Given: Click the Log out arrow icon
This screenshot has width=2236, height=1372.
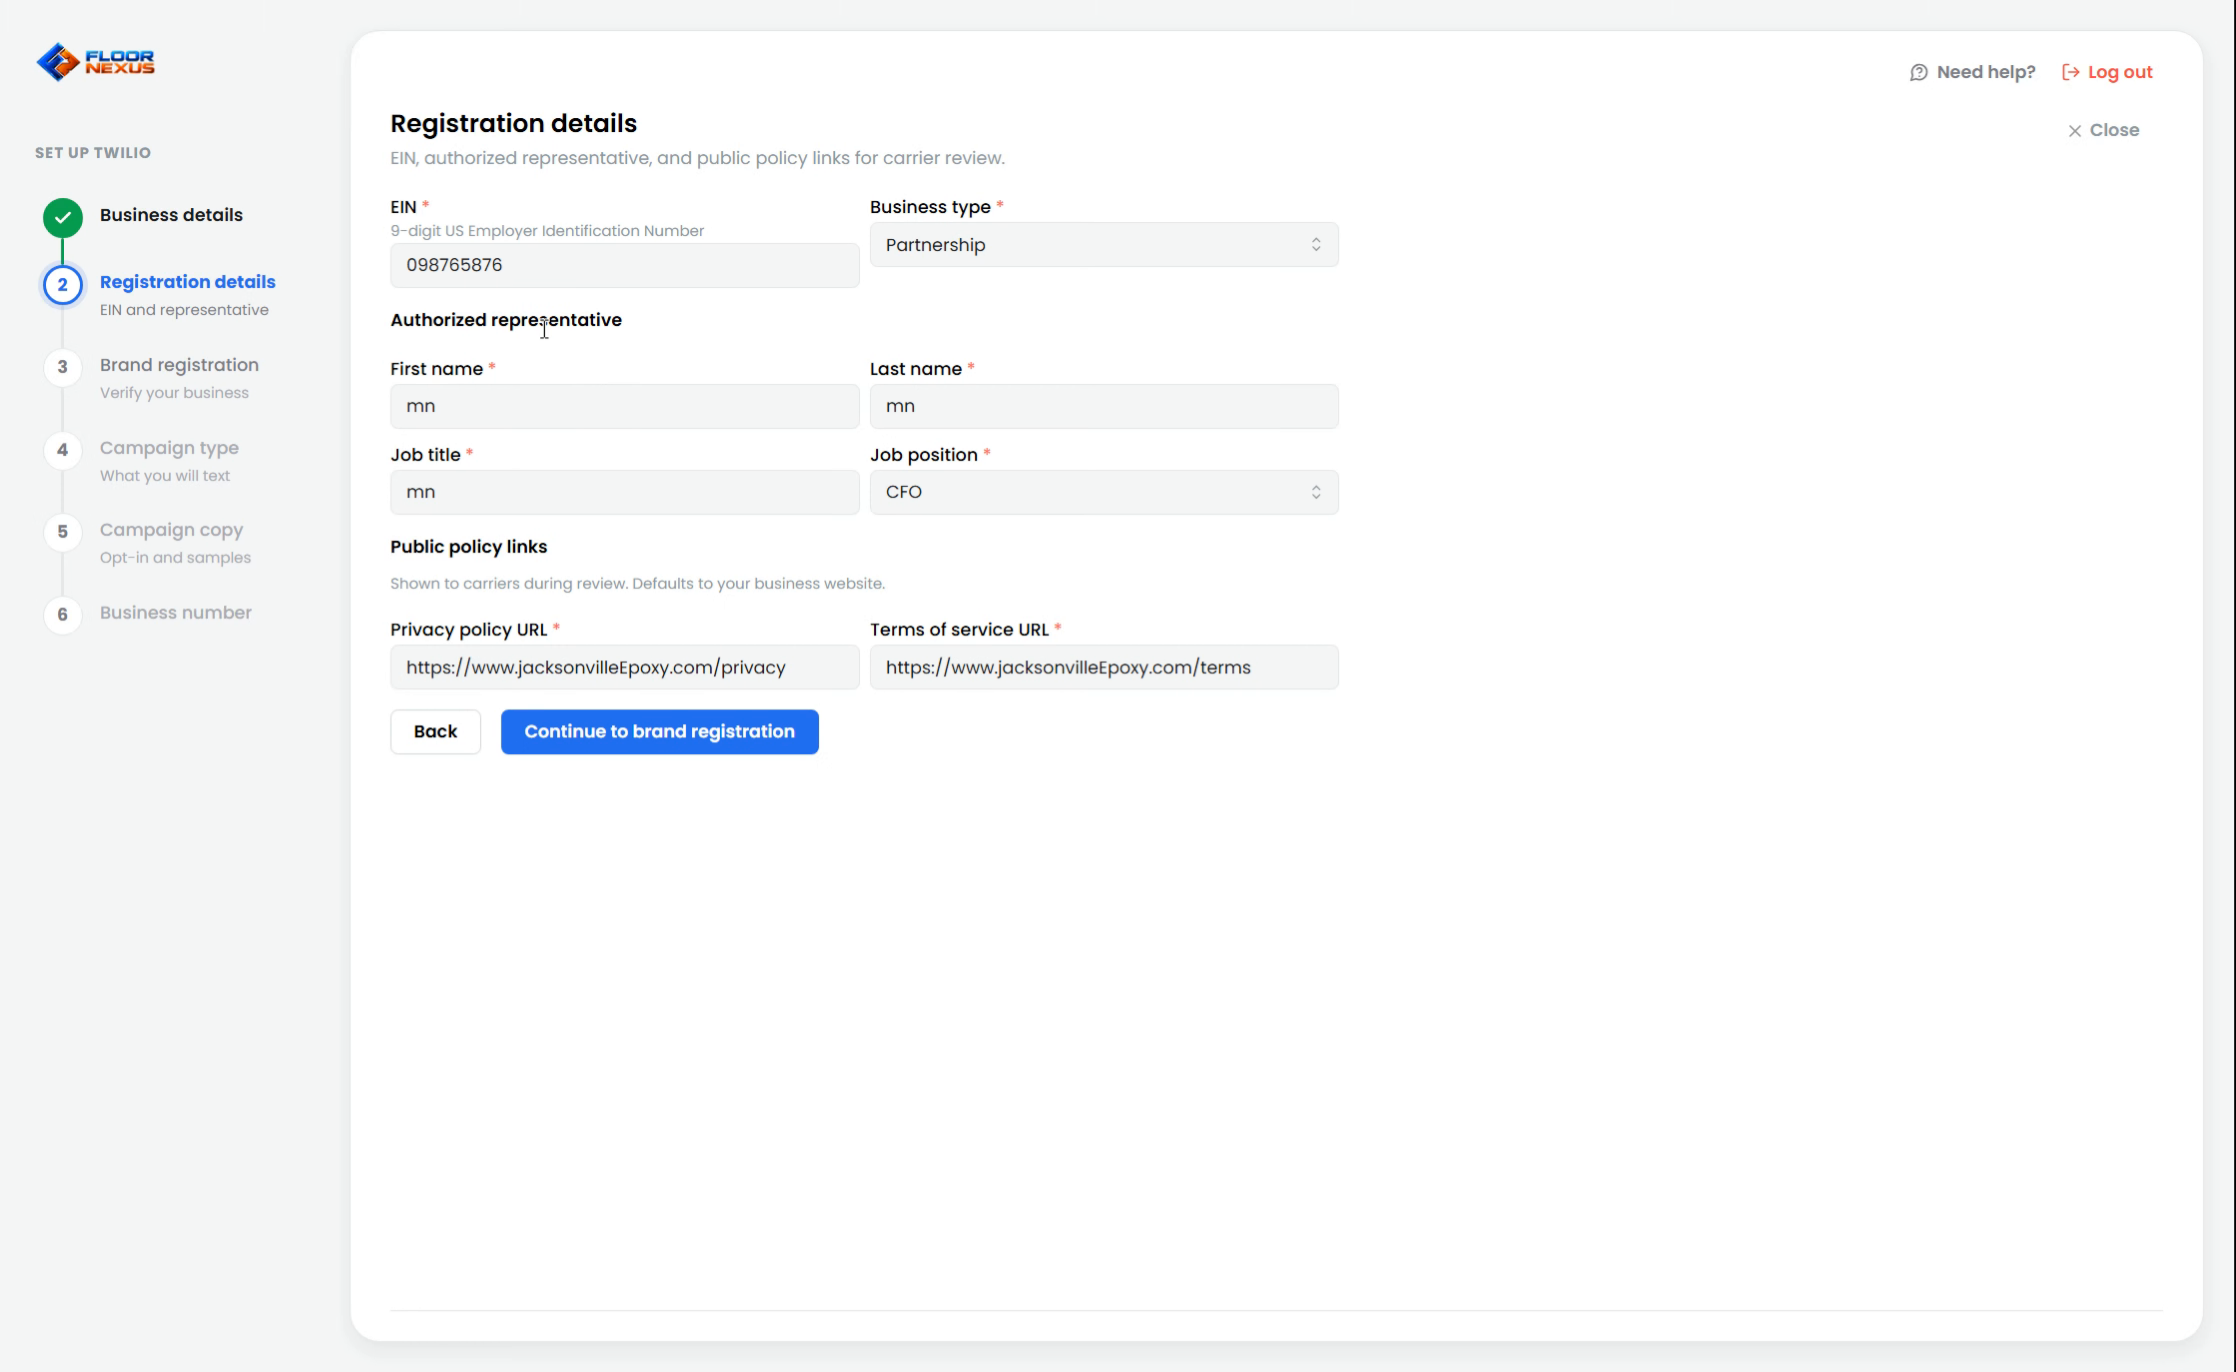Looking at the screenshot, I should coord(2071,72).
